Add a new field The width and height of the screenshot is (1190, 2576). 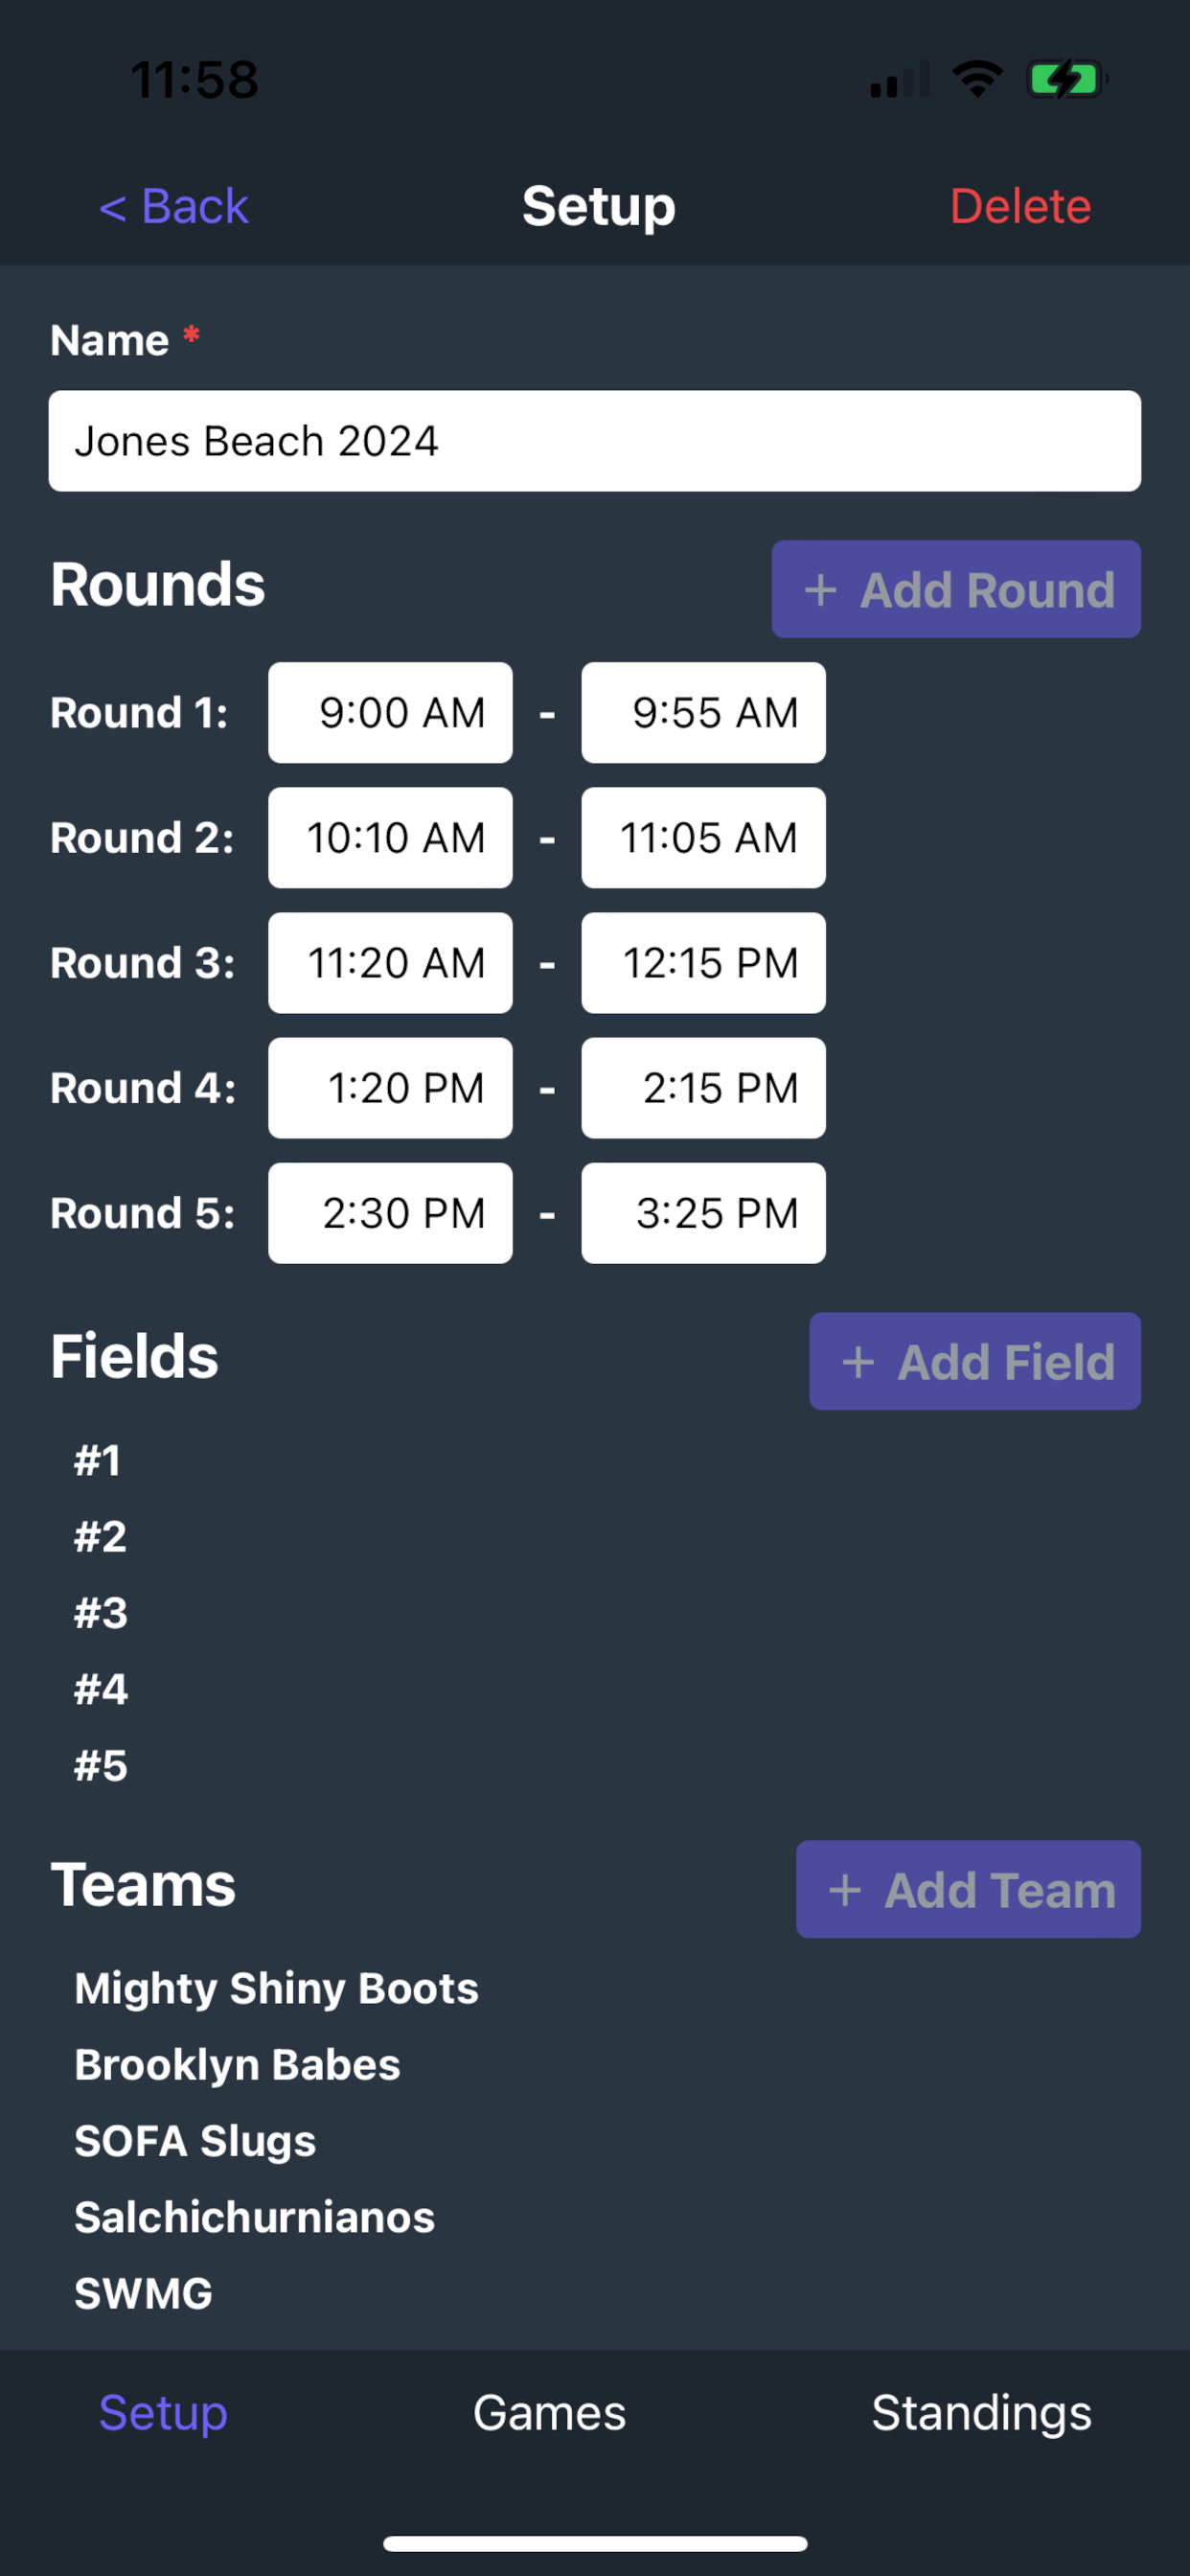tap(974, 1361)
